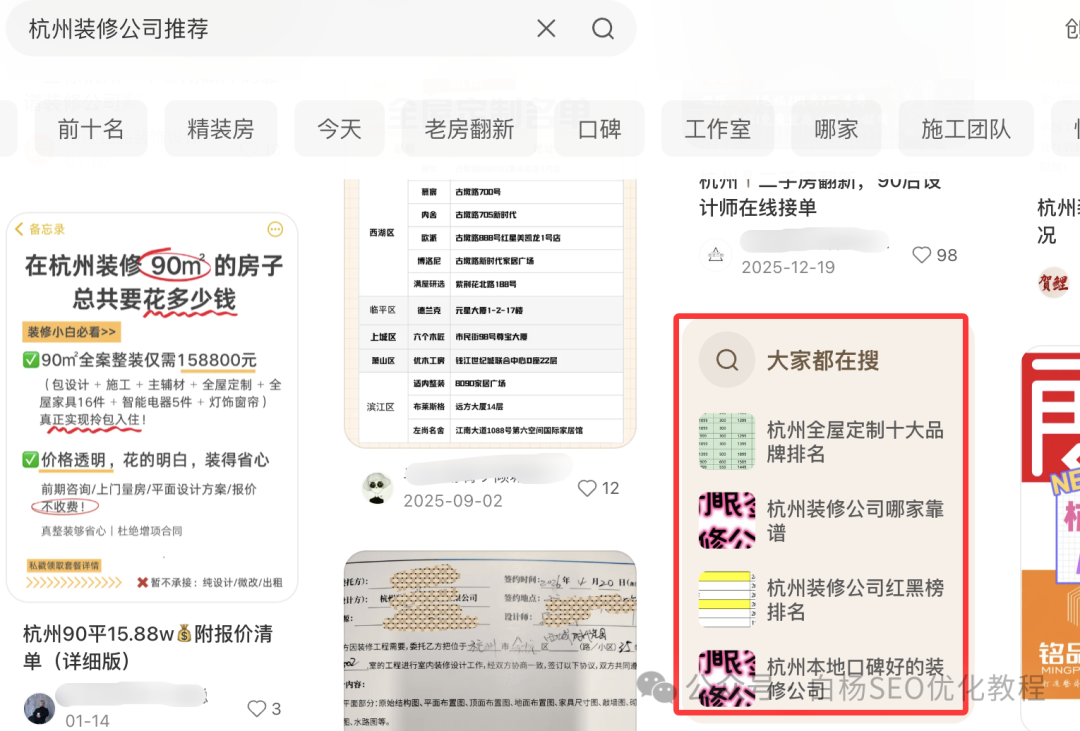Open author avatar on 2025-12-19 post
The width and height of the screenshot is (1080, 731).
[x=715, y=255]
